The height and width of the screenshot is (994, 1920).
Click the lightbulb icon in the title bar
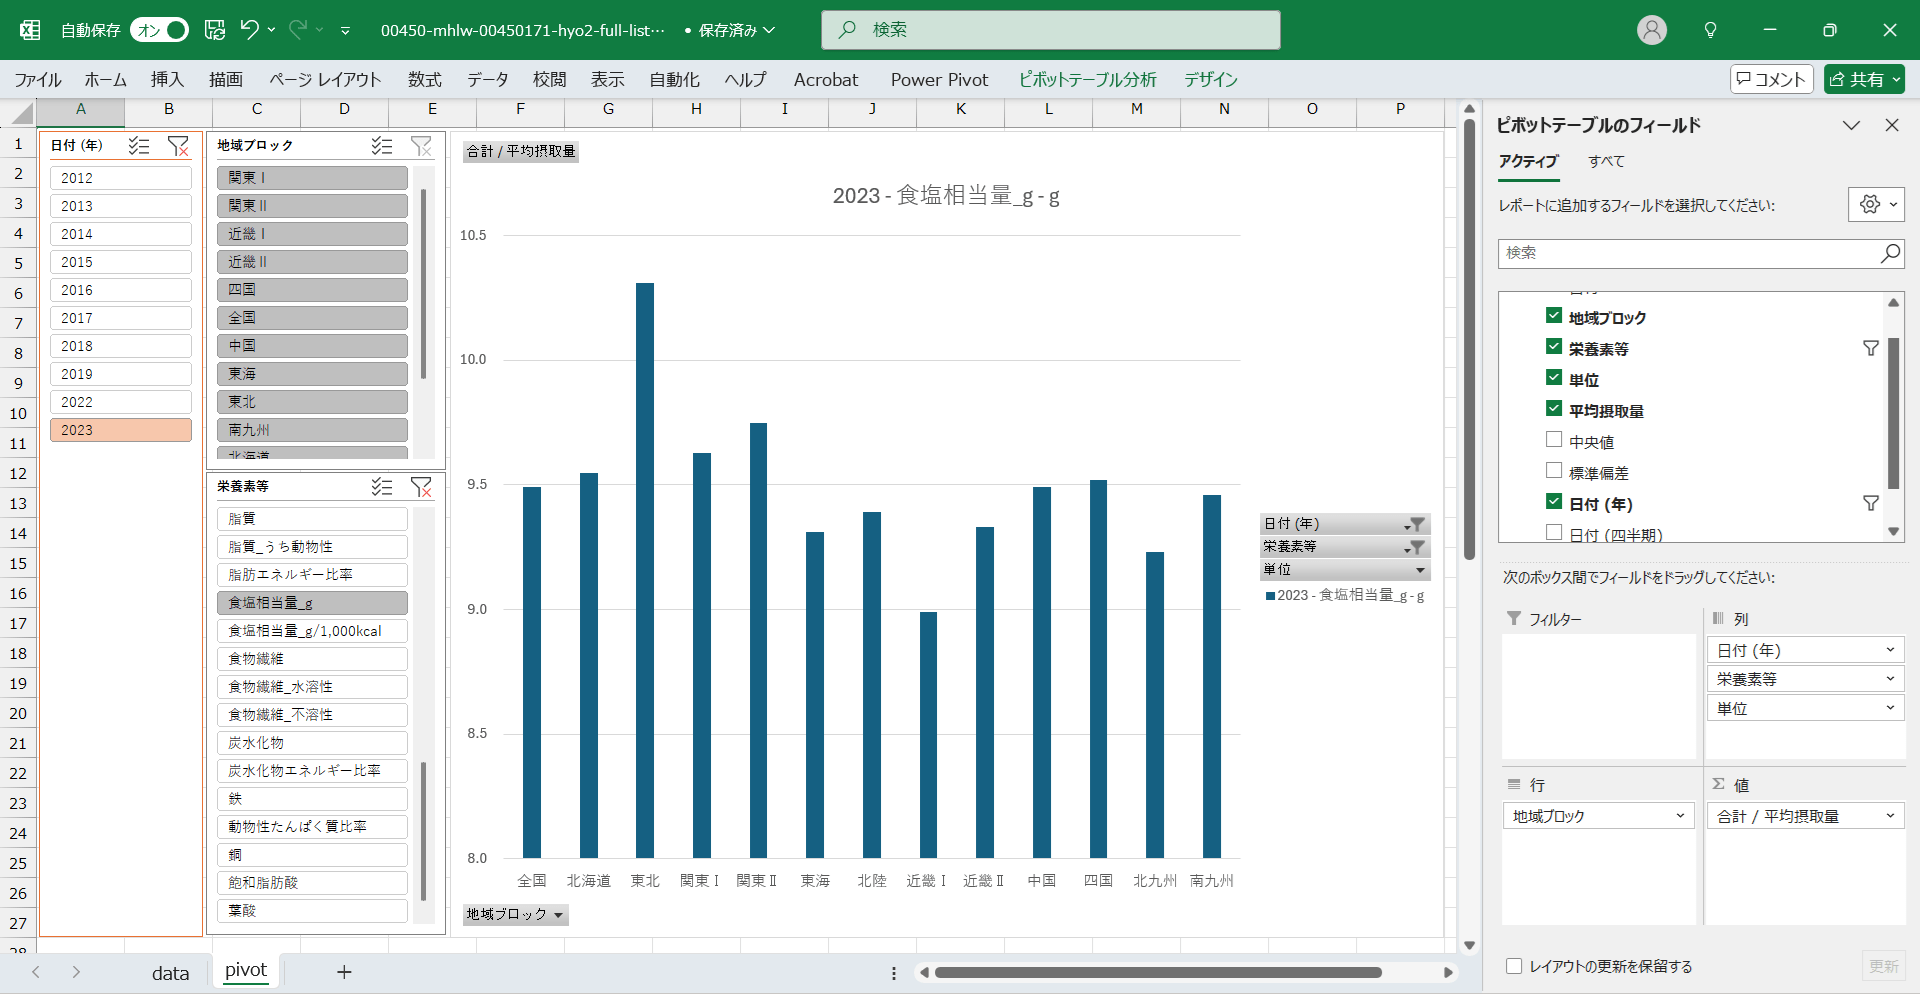(1710, 30)
